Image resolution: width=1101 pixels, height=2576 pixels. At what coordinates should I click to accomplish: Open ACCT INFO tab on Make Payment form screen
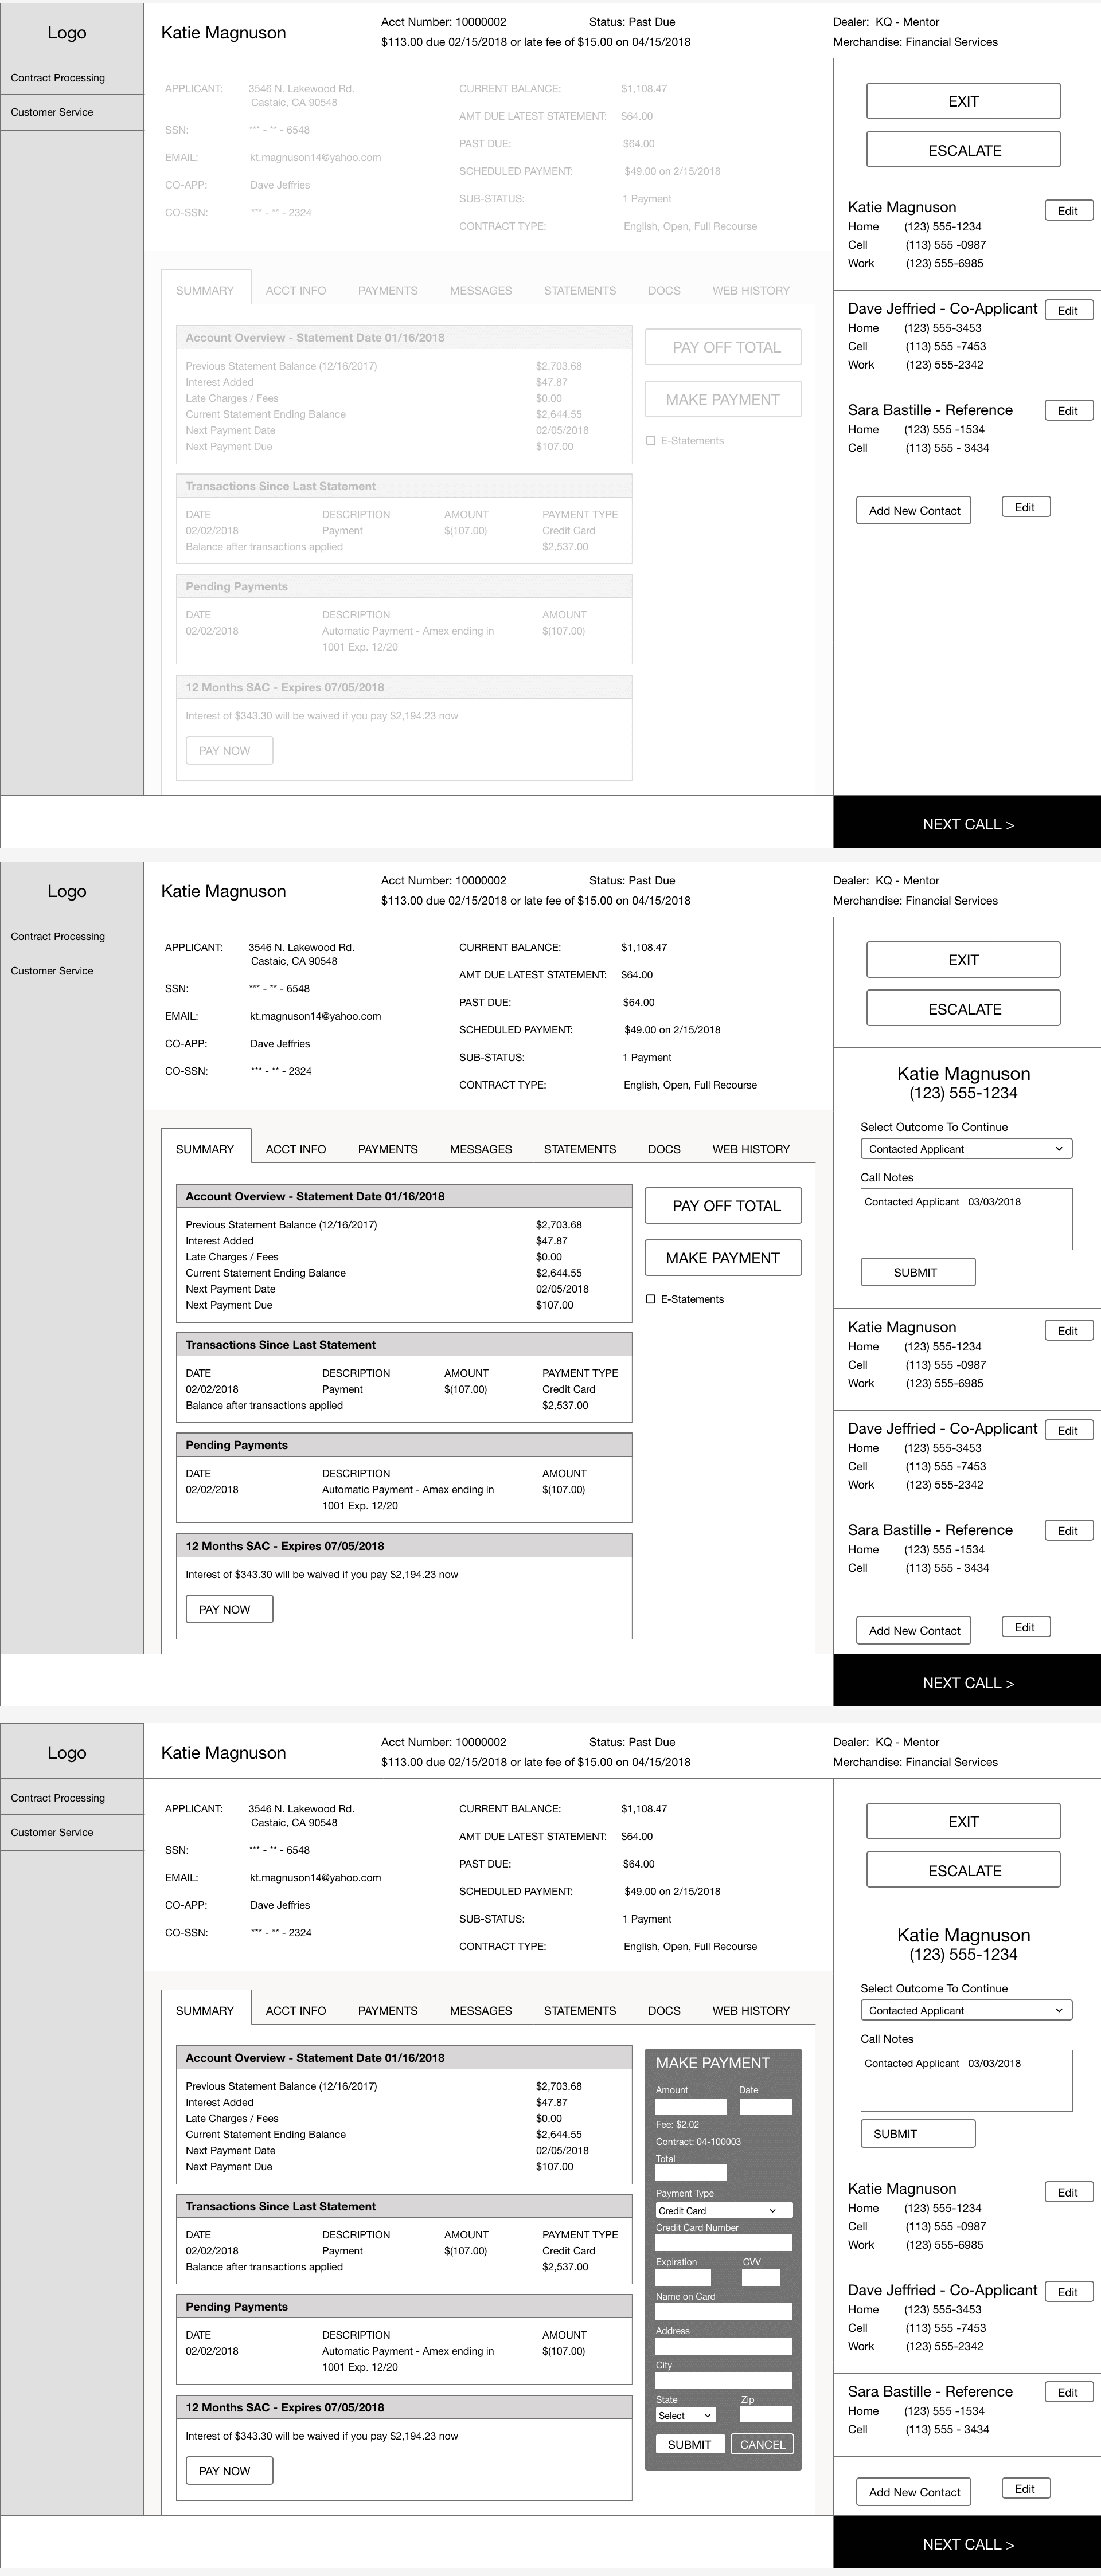point(296,2010)
